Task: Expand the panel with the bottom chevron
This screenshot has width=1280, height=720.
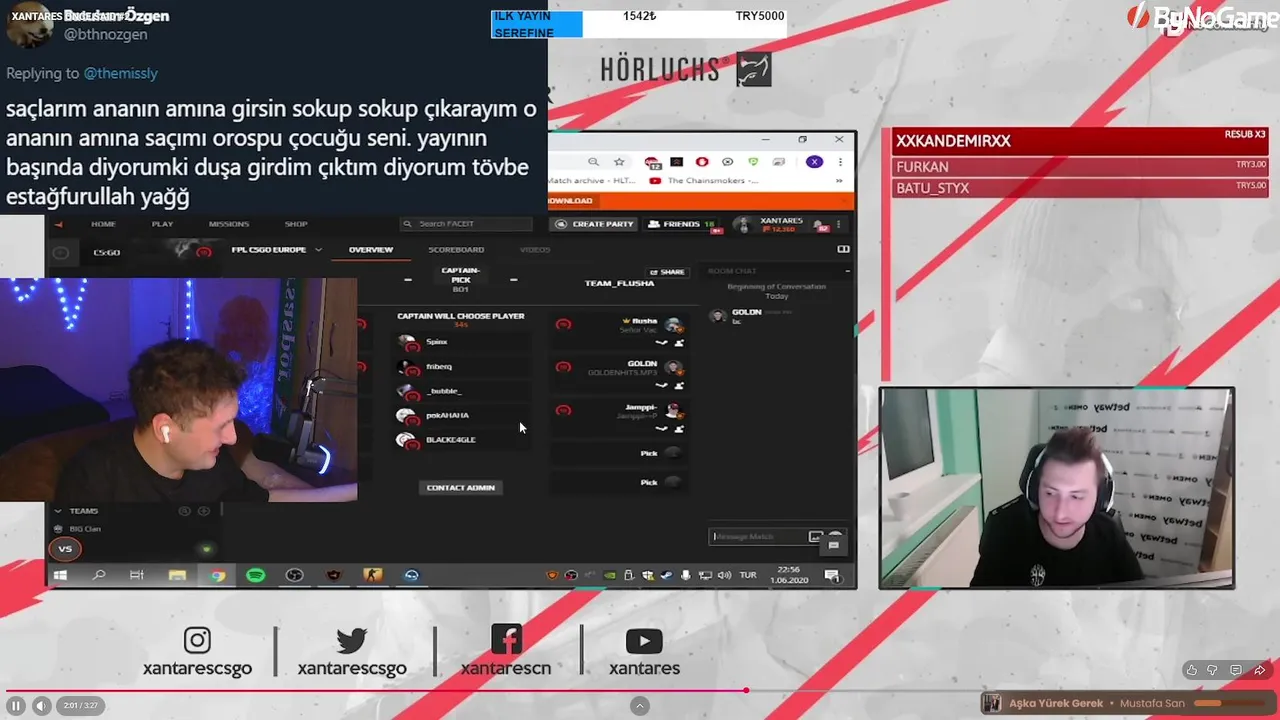Action: (641, 706)
